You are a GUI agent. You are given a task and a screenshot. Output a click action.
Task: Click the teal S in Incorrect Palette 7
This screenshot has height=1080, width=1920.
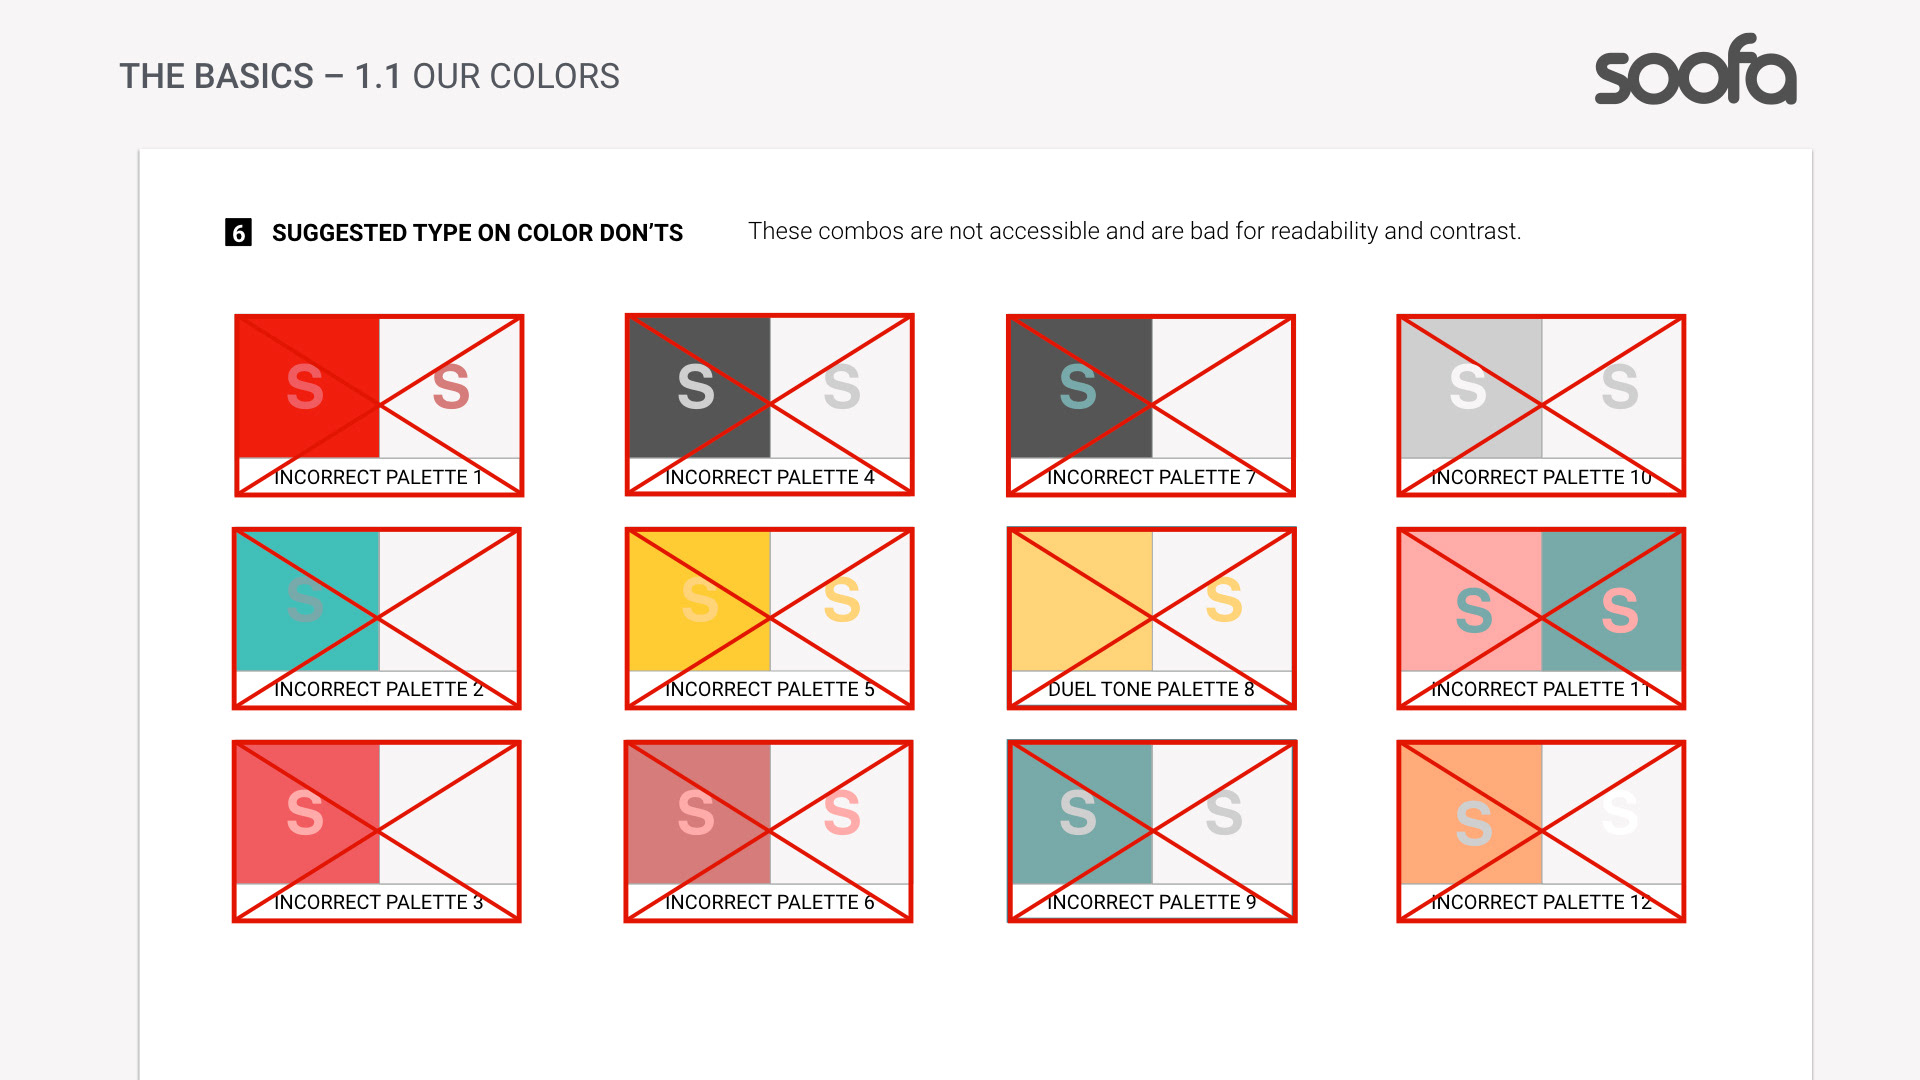coord(1078,387)
